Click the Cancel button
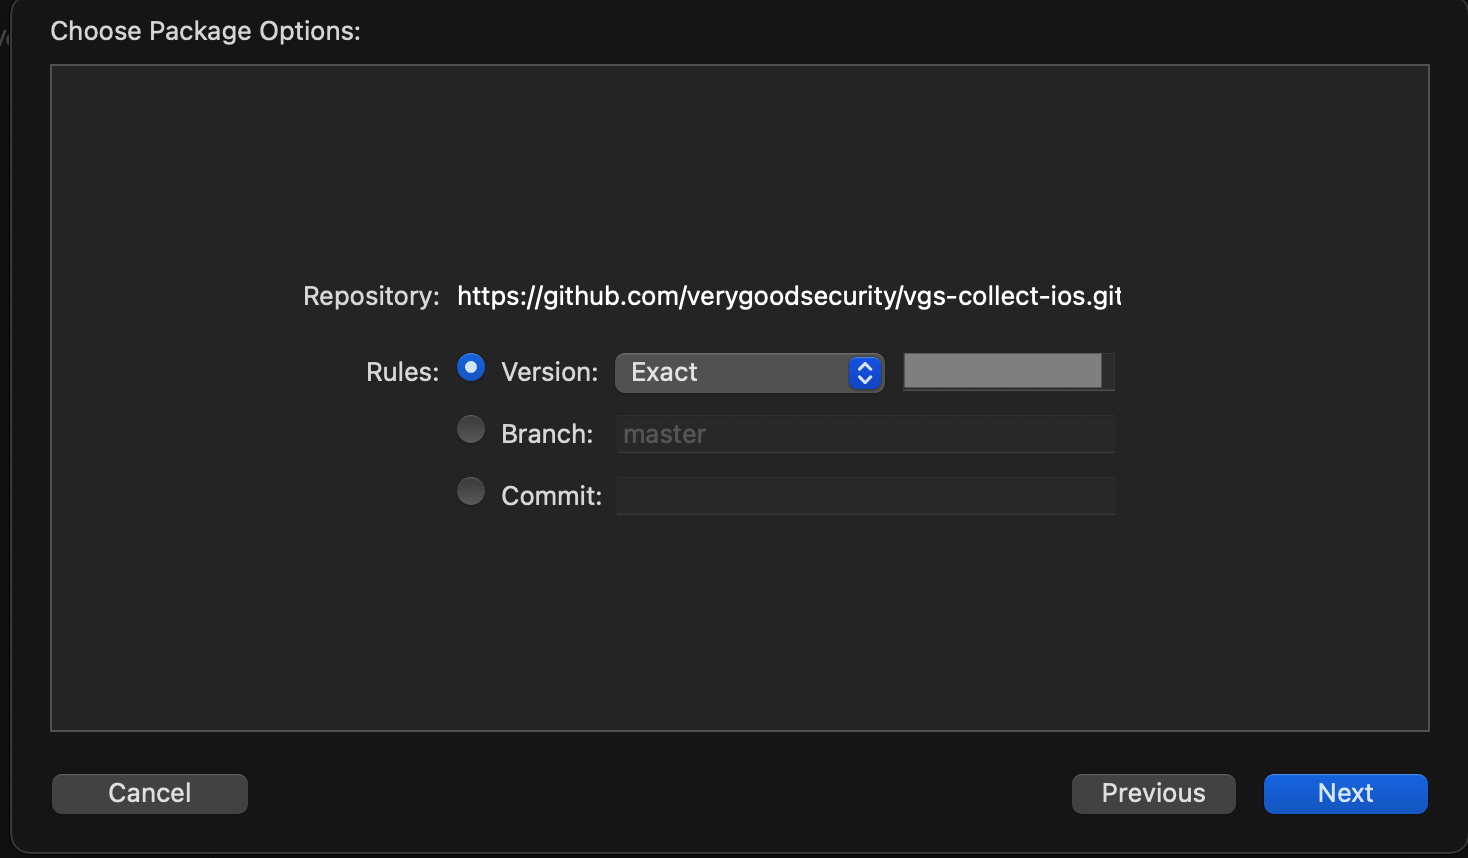 click(150, 793)
